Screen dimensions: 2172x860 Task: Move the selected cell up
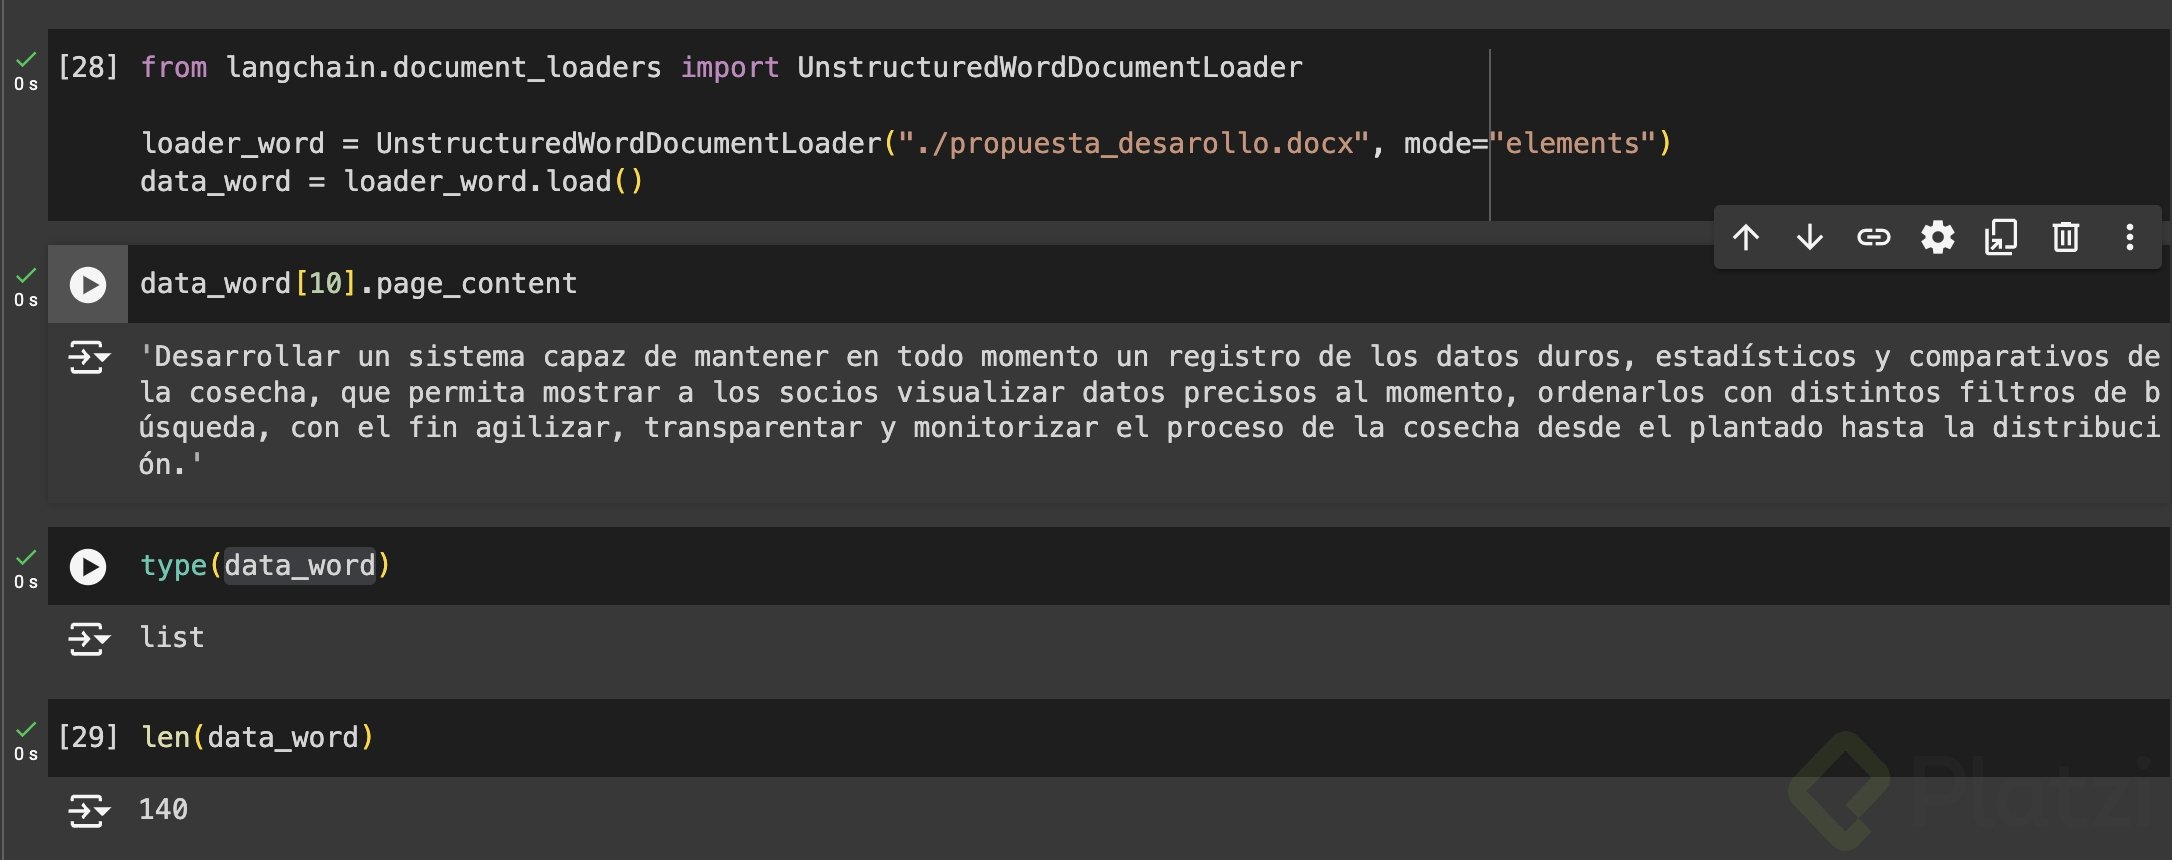[x=1746, y=238]
